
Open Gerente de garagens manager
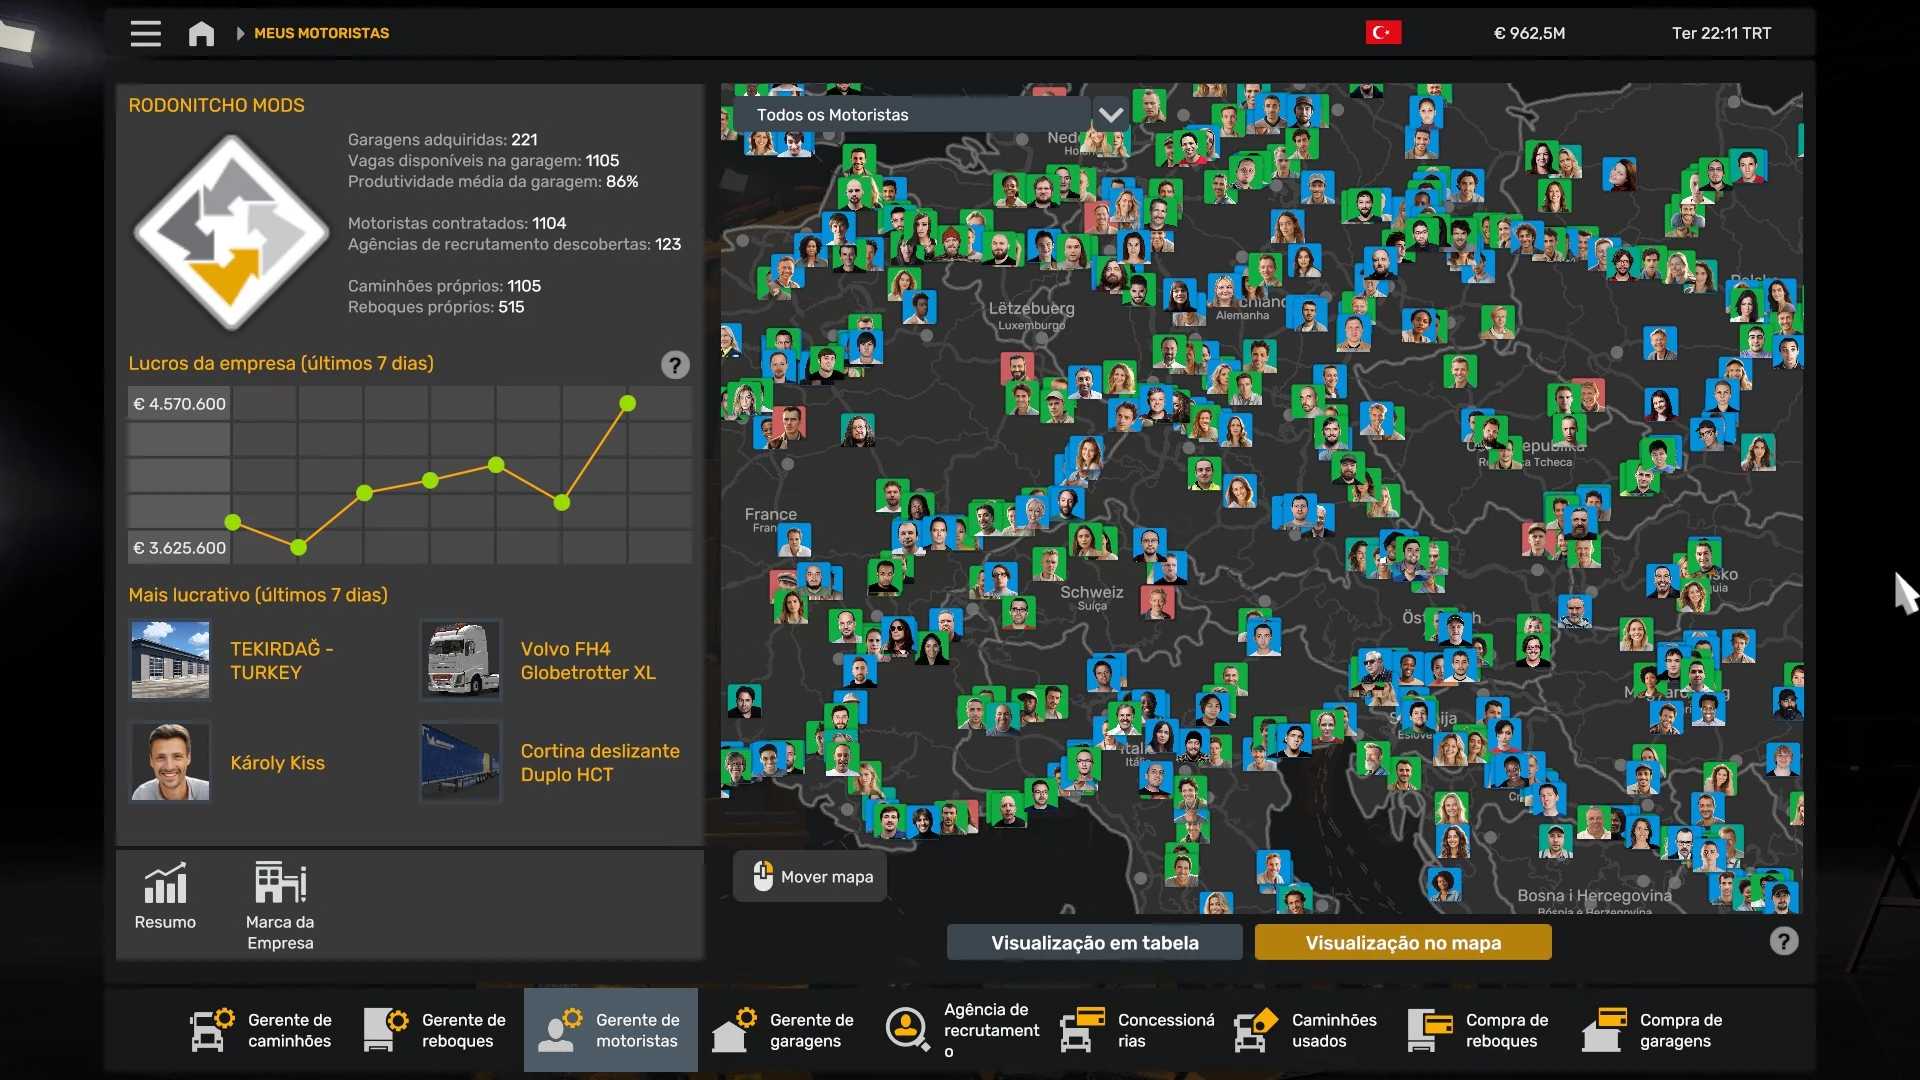click(783, 1030)
